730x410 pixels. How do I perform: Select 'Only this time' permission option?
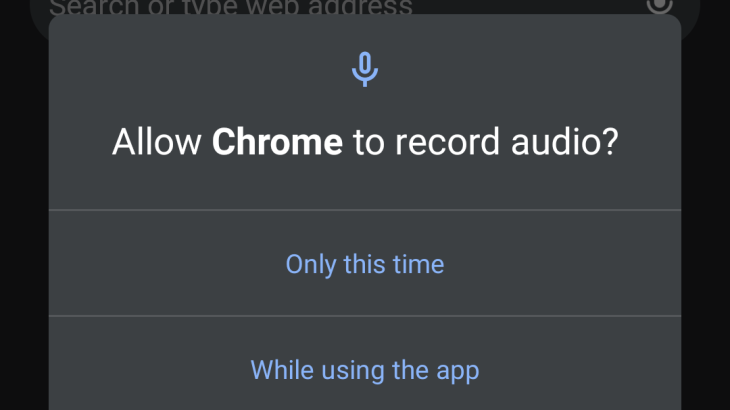tap(365, 264)
